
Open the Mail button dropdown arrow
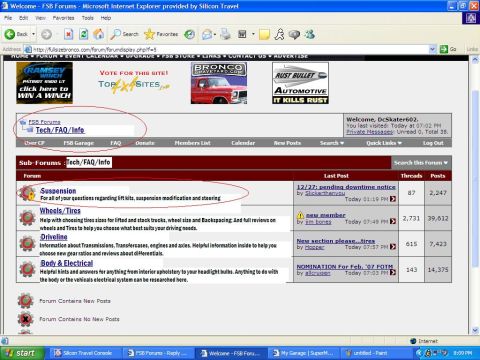(215, 34)
